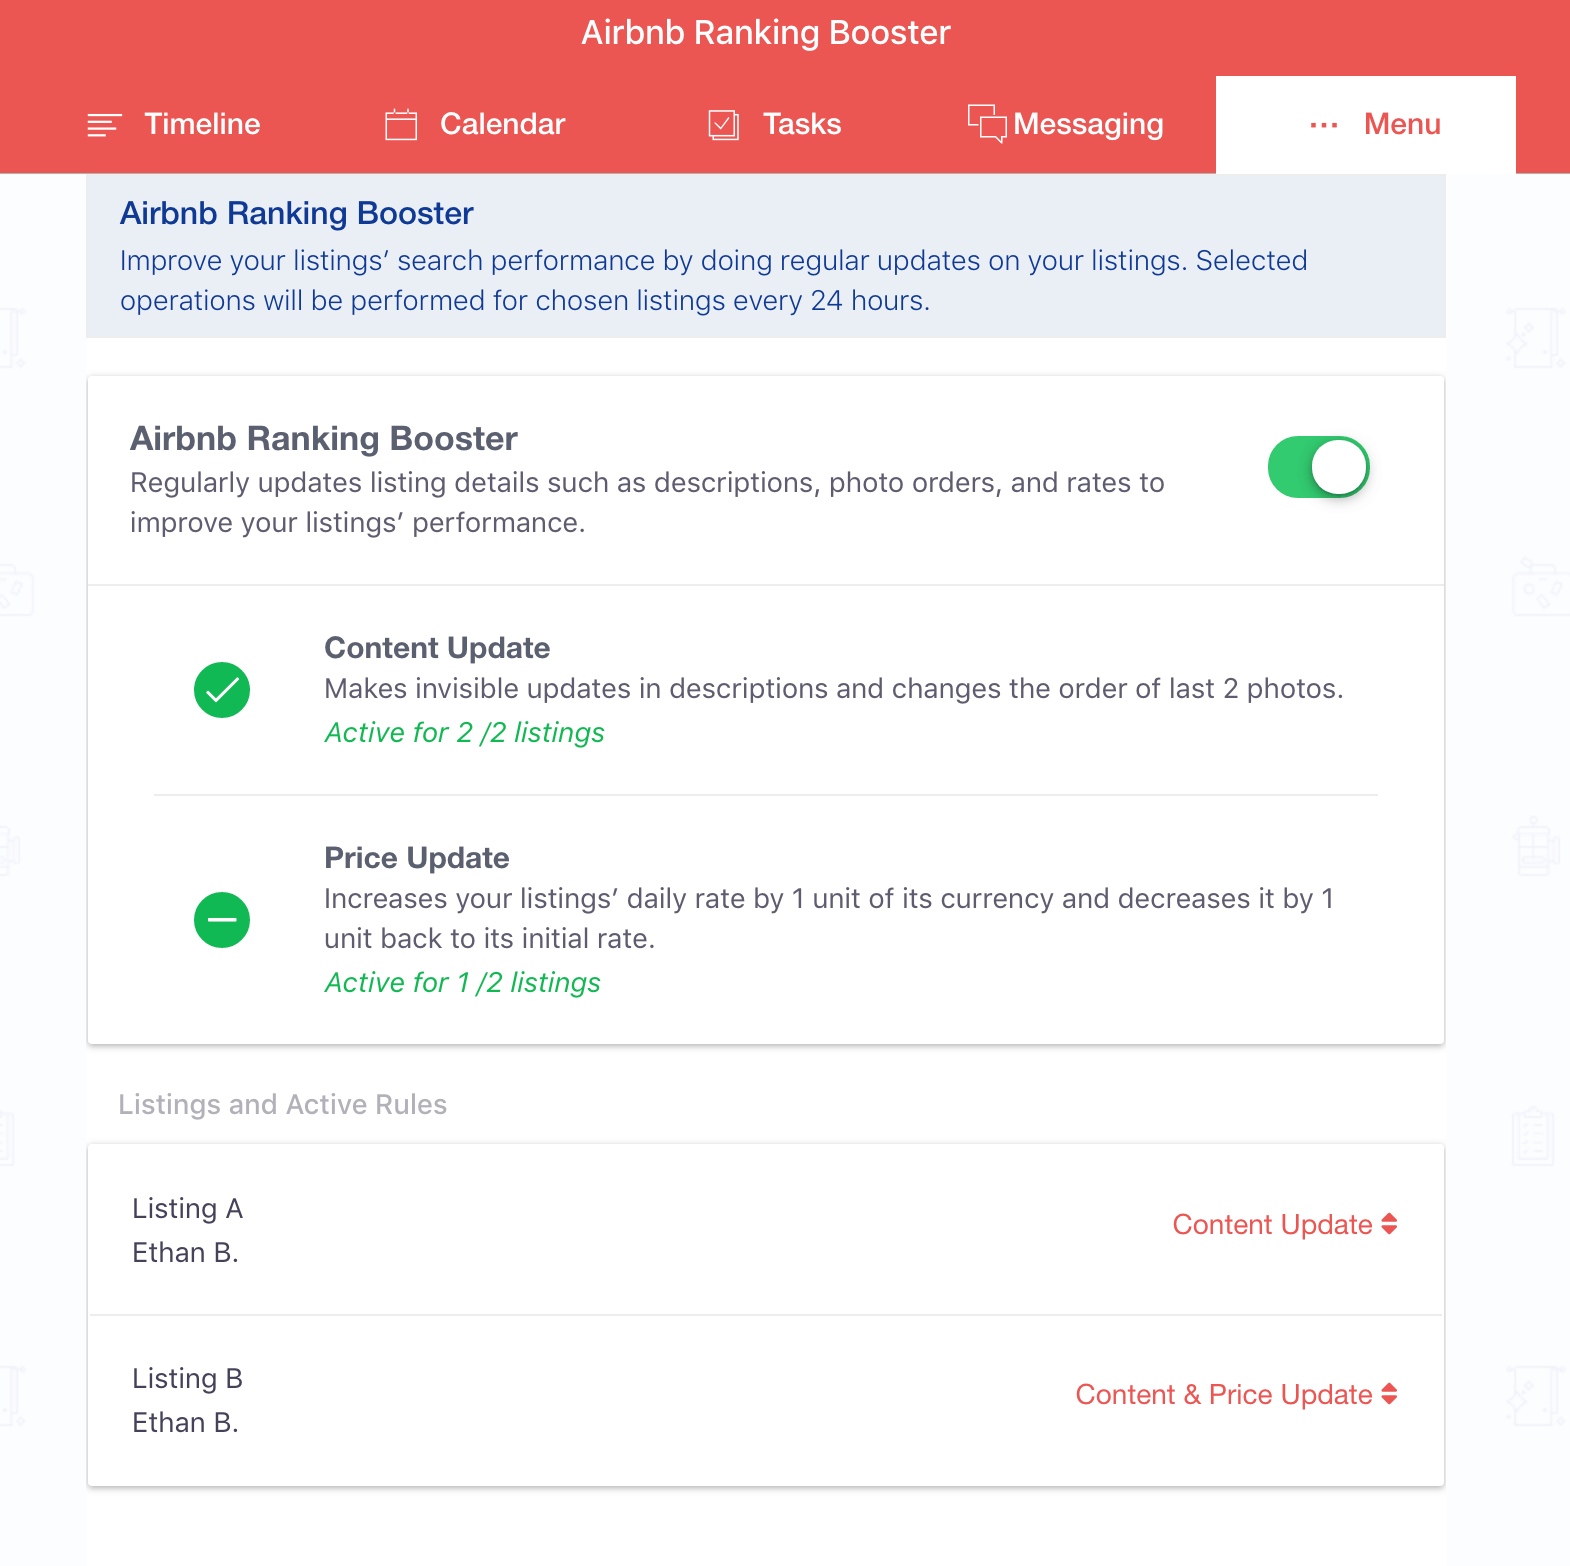Go to the Messaging tab
1570x1566 pixels.
[x=1066, y=124]
